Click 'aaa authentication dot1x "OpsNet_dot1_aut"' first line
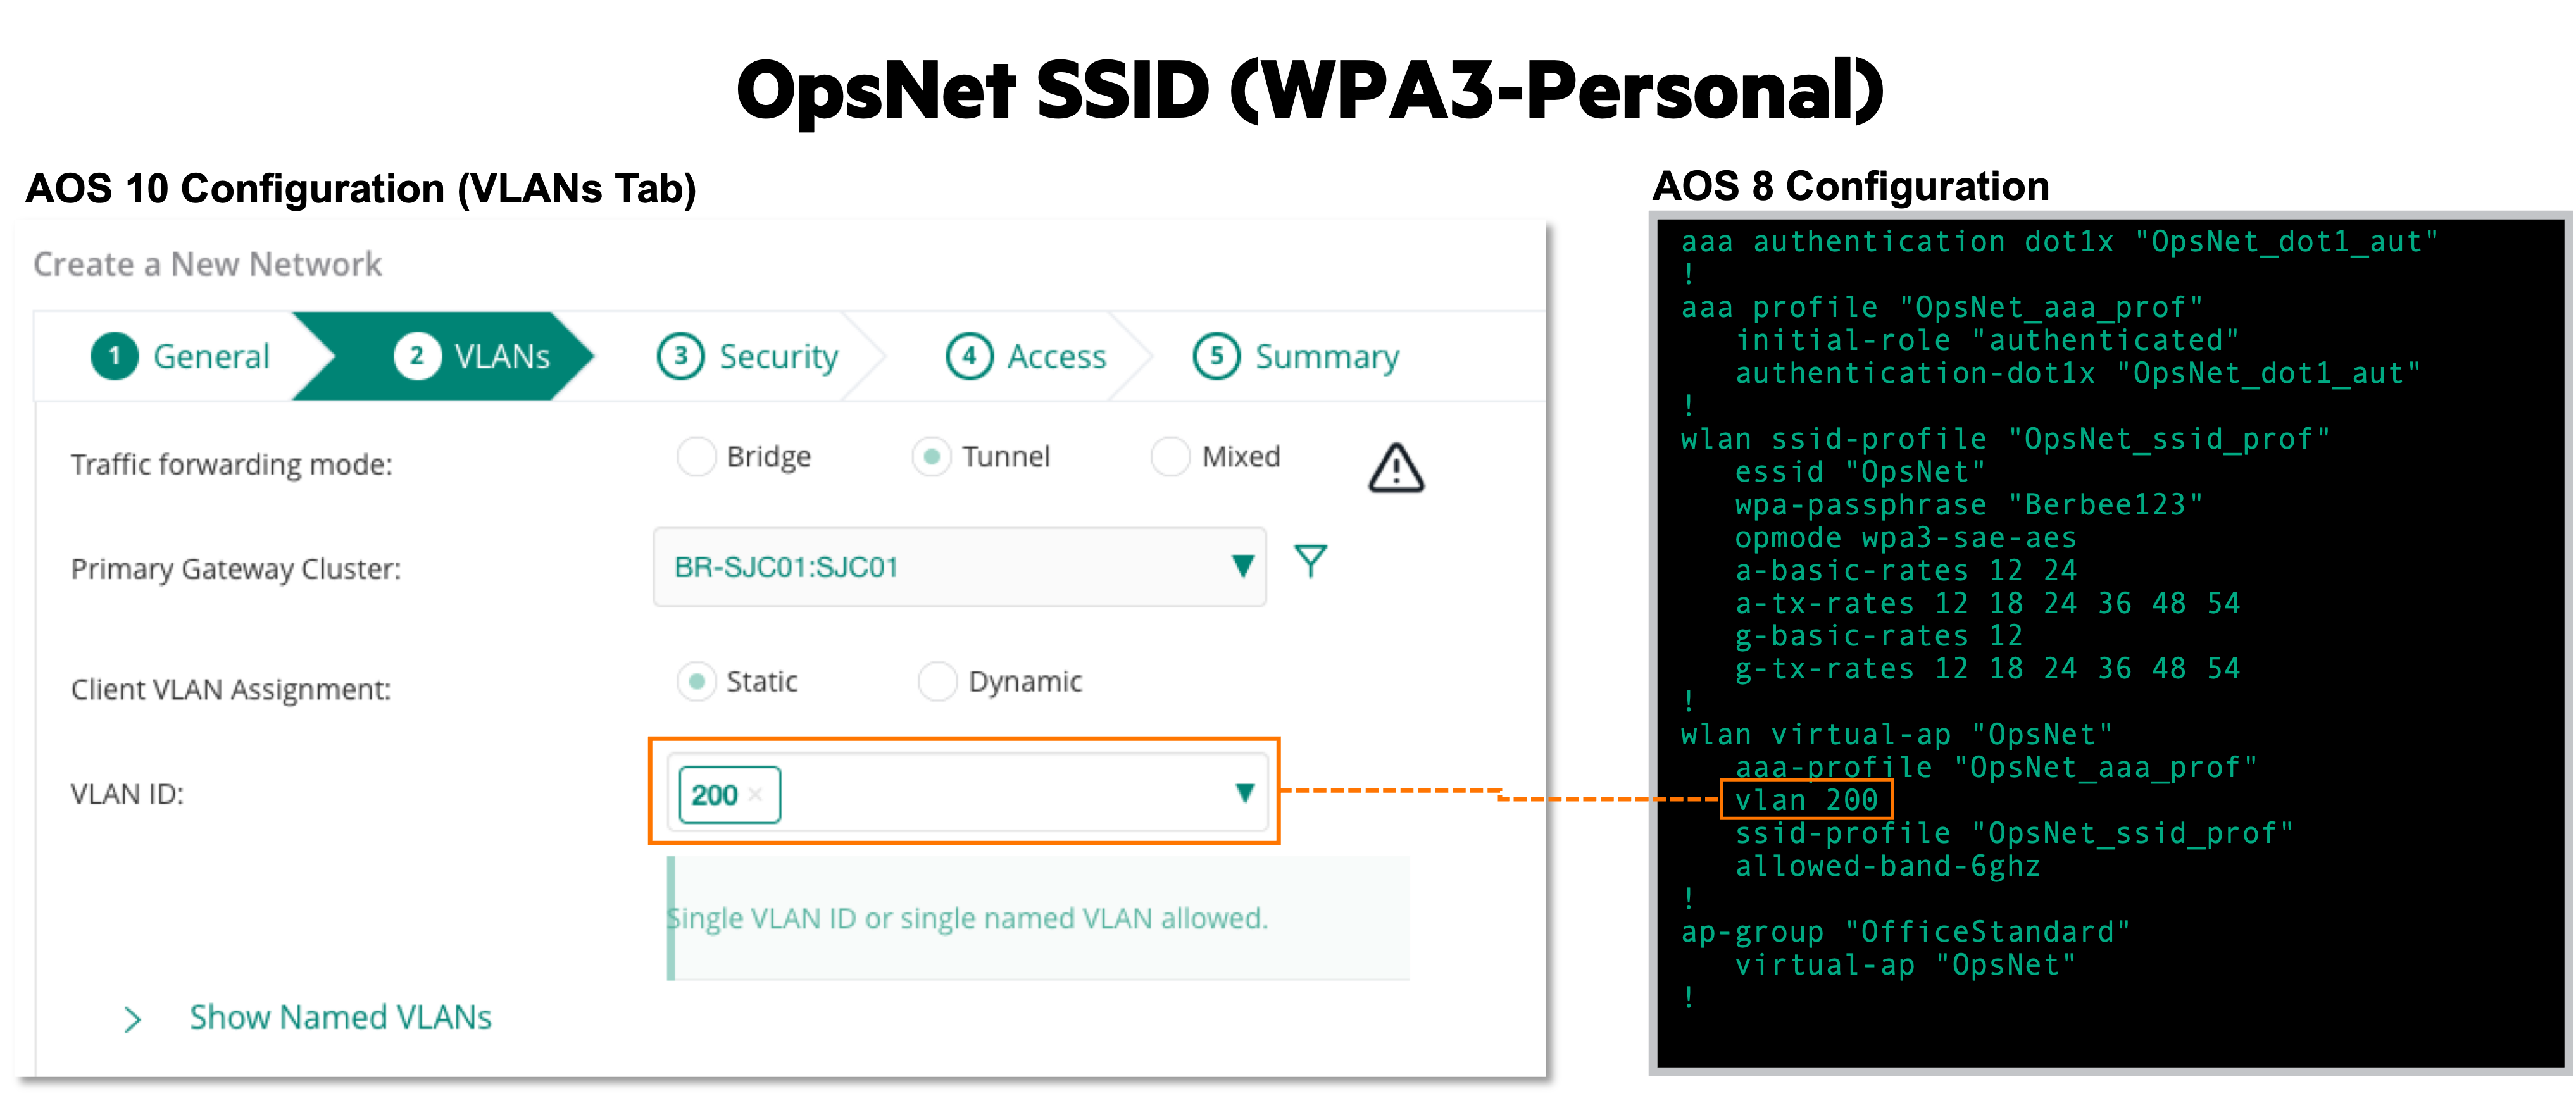 click(2059, 242)
